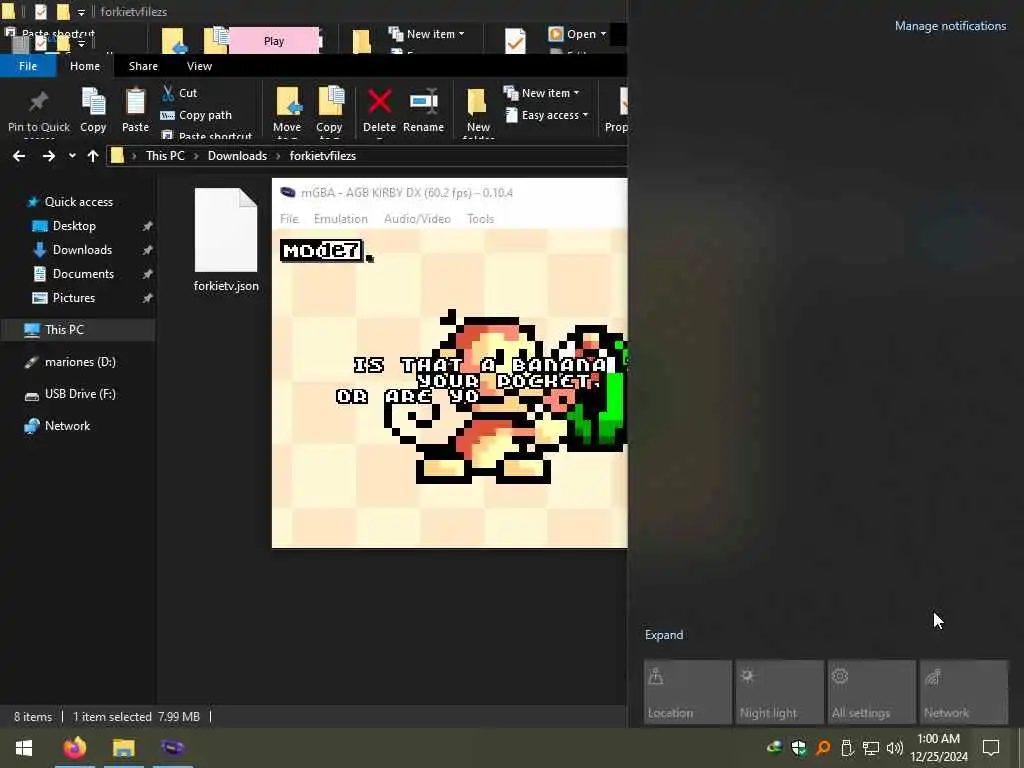This screenshot has width=1024, height=768.
Task: Select the forkietv.json file
Action: click(226, 240)
